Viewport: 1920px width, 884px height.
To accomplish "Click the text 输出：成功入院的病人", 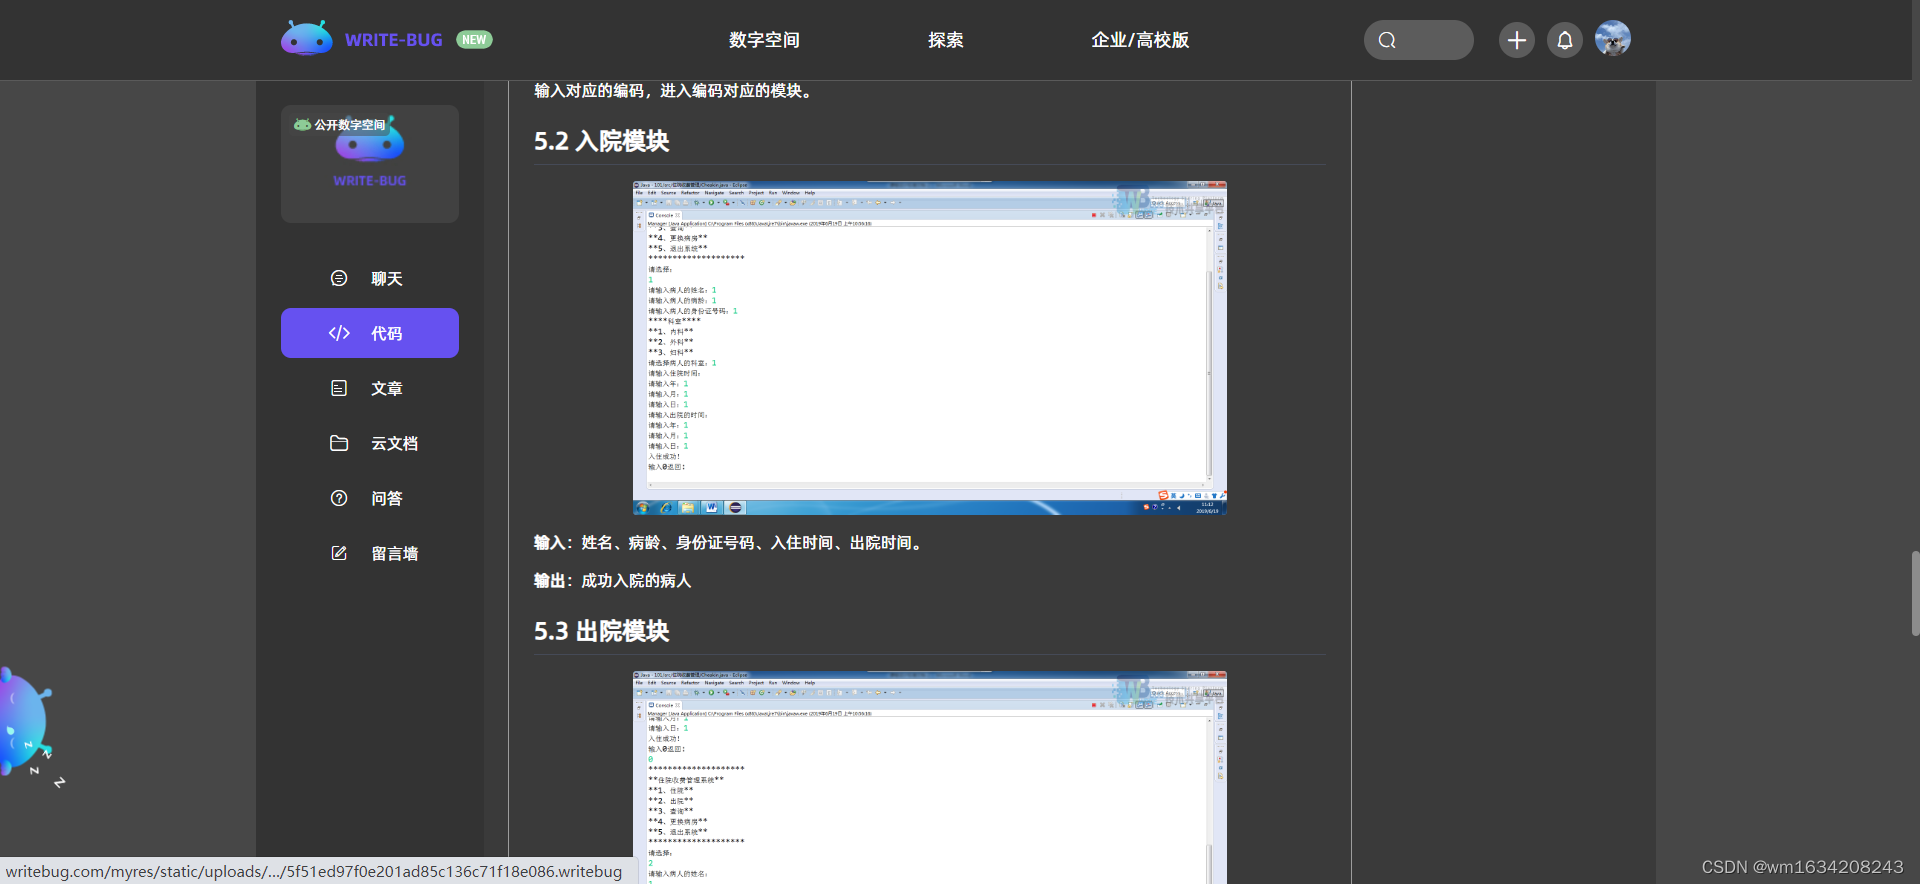I will 612,581.
